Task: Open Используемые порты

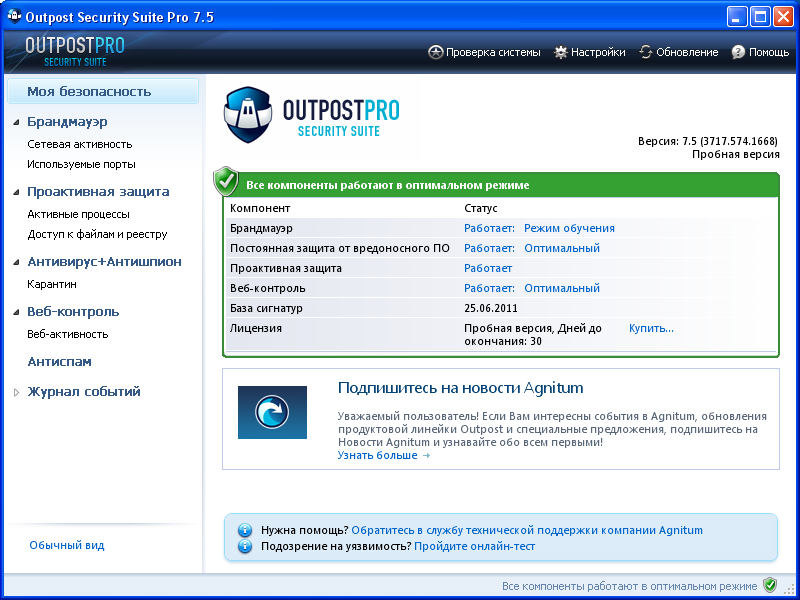Action: [x=81, y=164]
